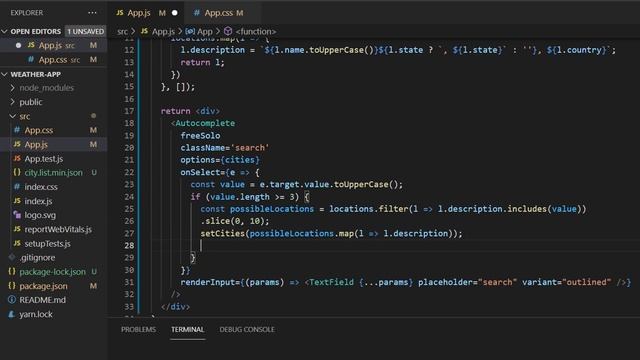Click the unsaved dot on App.js tab
This screenshot has height=360, width=640.
point(175,13)
